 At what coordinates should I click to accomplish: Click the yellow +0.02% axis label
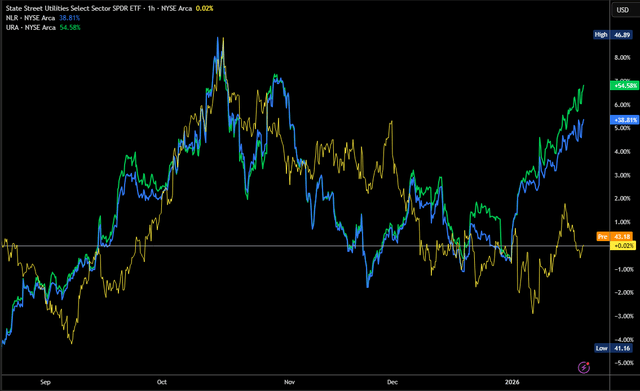click(x=623, y=246)
